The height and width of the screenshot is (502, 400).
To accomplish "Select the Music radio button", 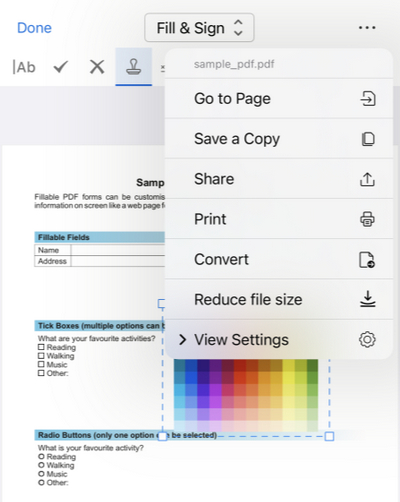I will click(41, 474).
